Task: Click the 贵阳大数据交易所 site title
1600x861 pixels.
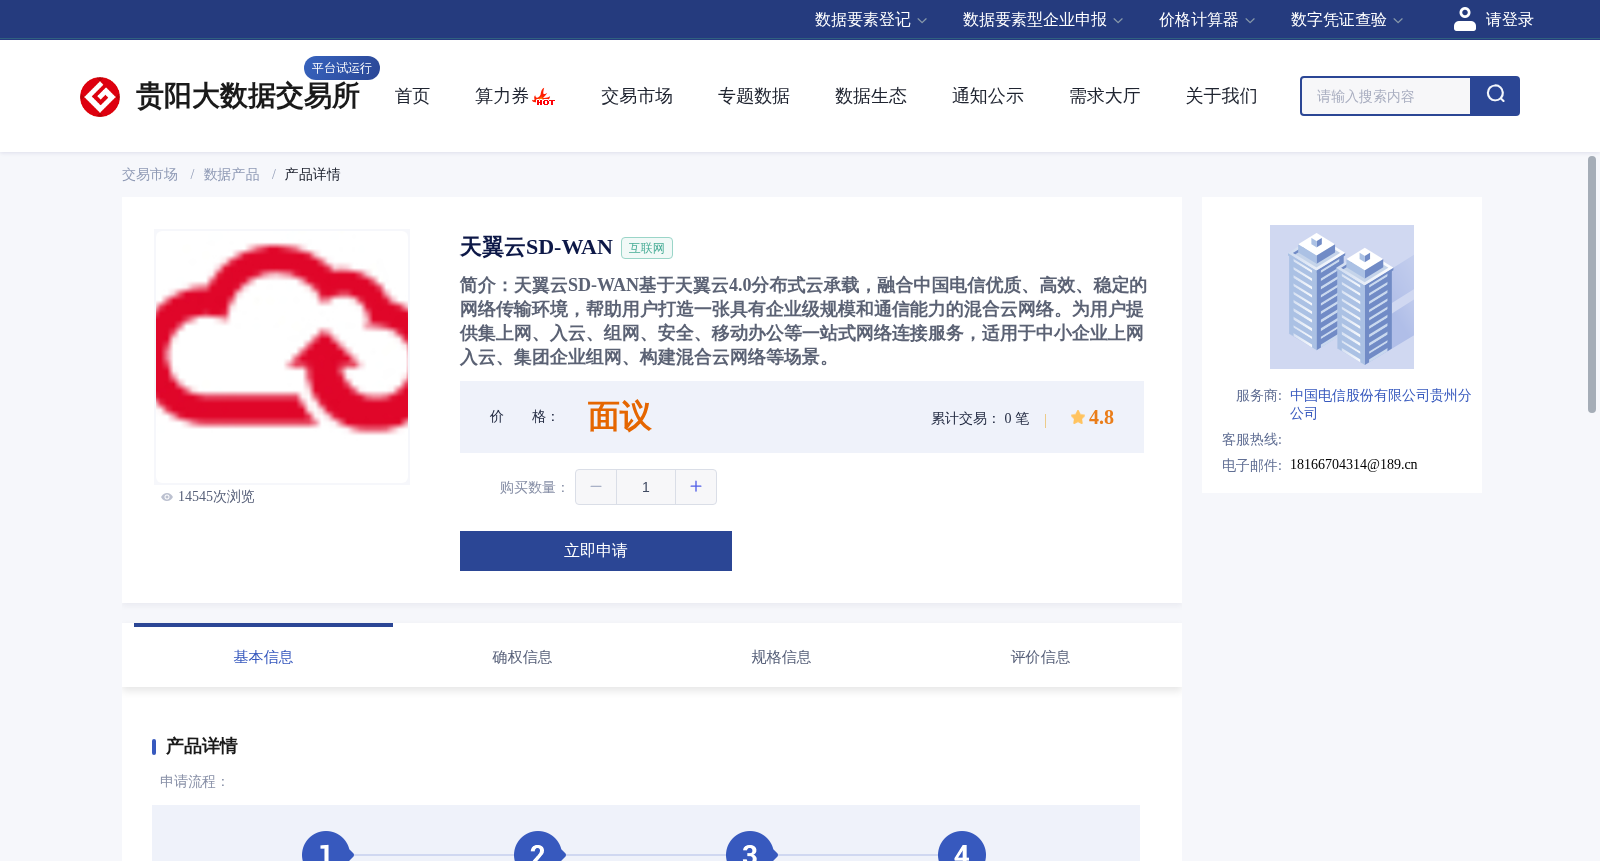Action: tap(248, 96)
